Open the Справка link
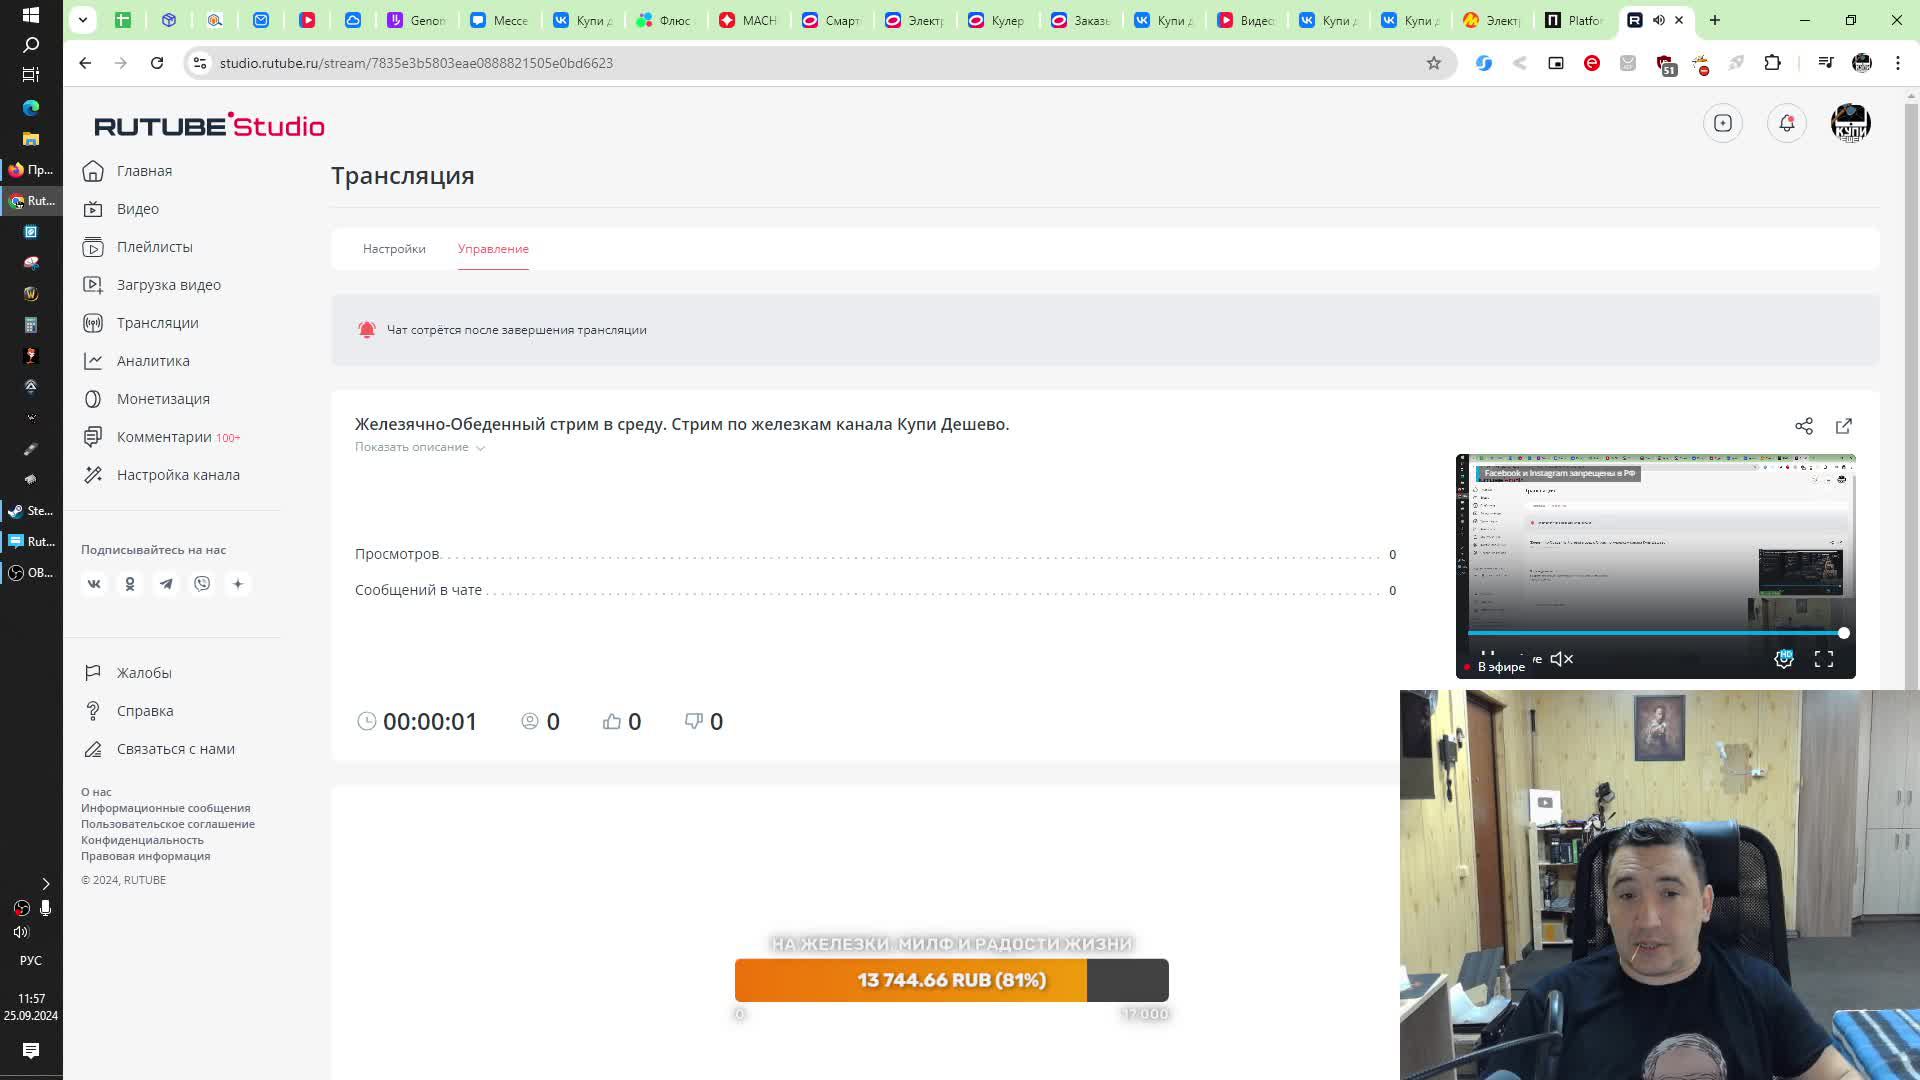This screenshot has width=1920, height=1080. pos(144,711)
